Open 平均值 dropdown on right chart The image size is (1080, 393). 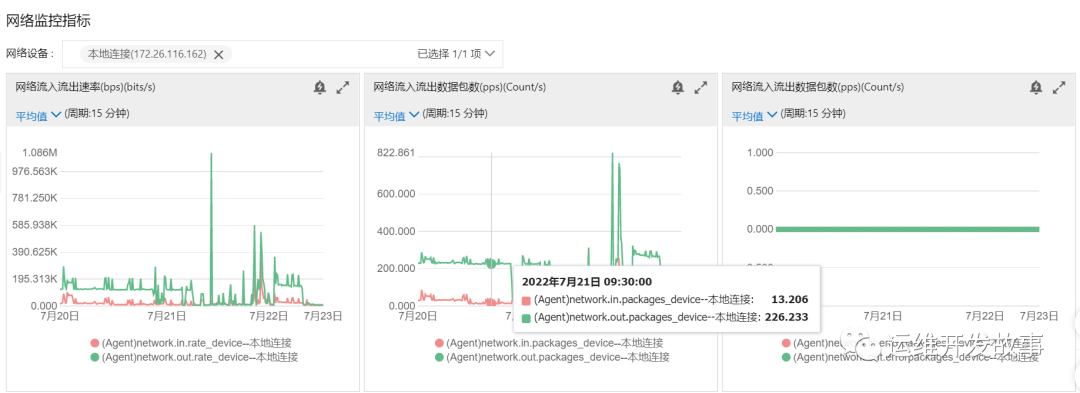pyautogui.click(x=755, y=116)
